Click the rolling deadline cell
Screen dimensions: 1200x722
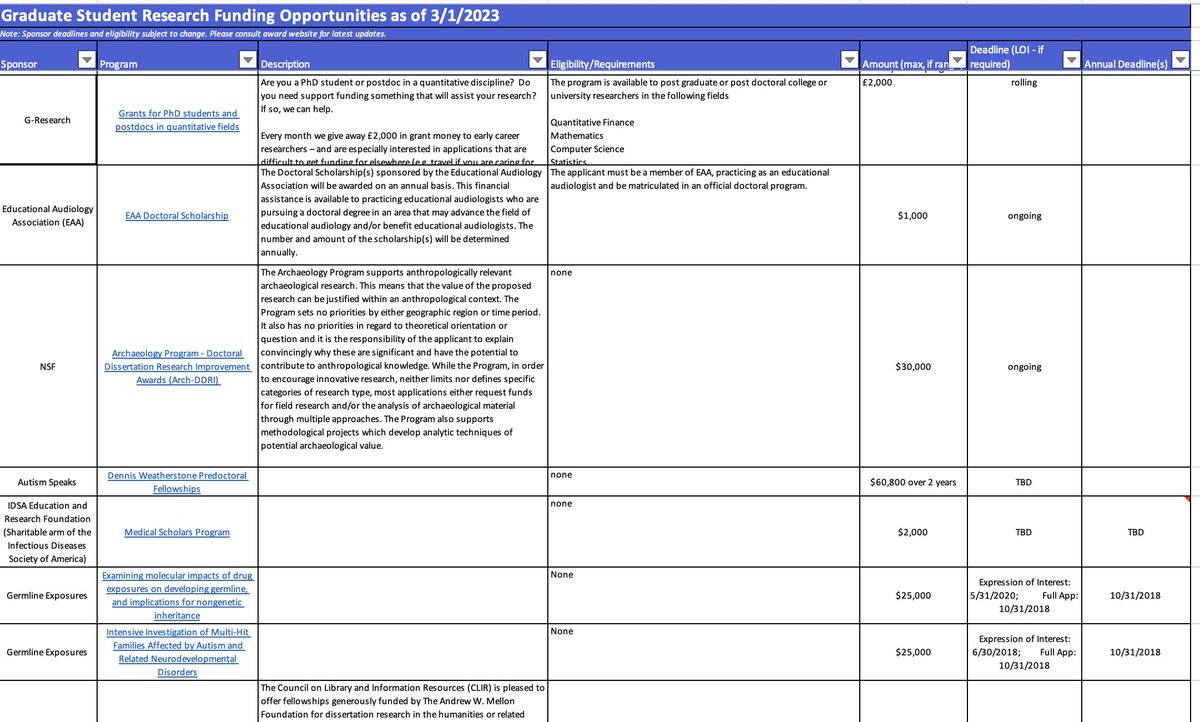coord(1024,120)
